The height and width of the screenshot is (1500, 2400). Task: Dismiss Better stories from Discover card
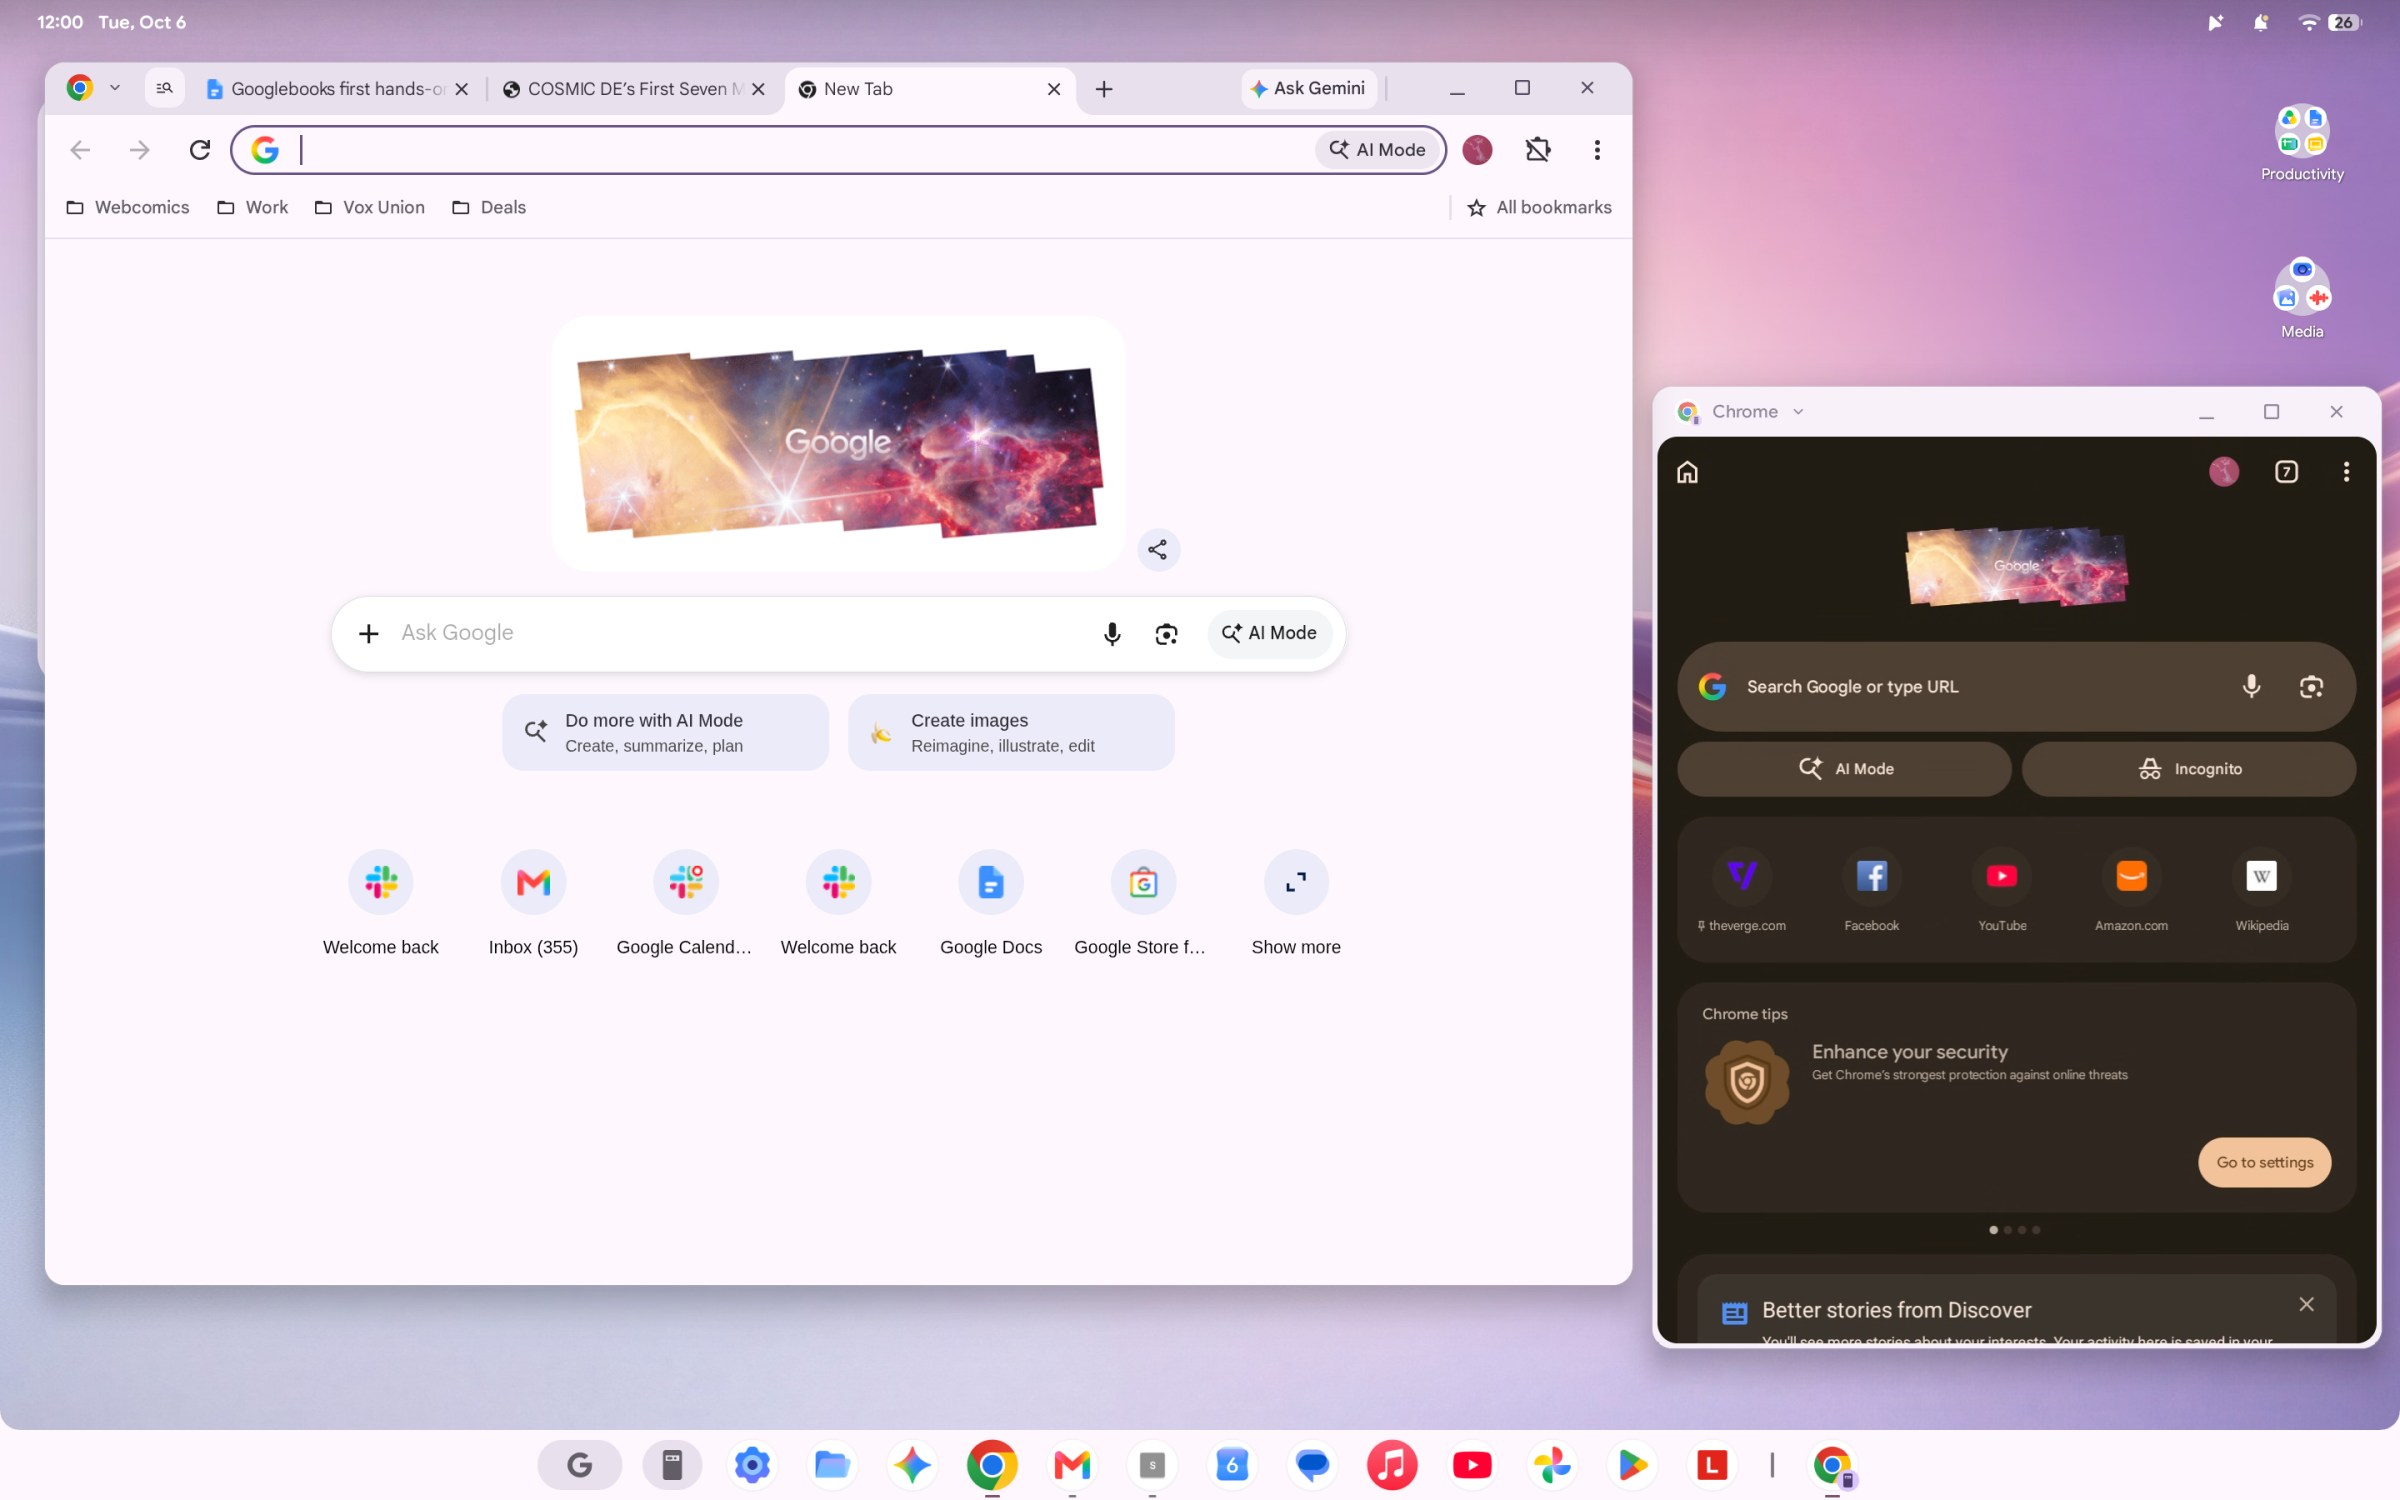coord(2306,1304)
